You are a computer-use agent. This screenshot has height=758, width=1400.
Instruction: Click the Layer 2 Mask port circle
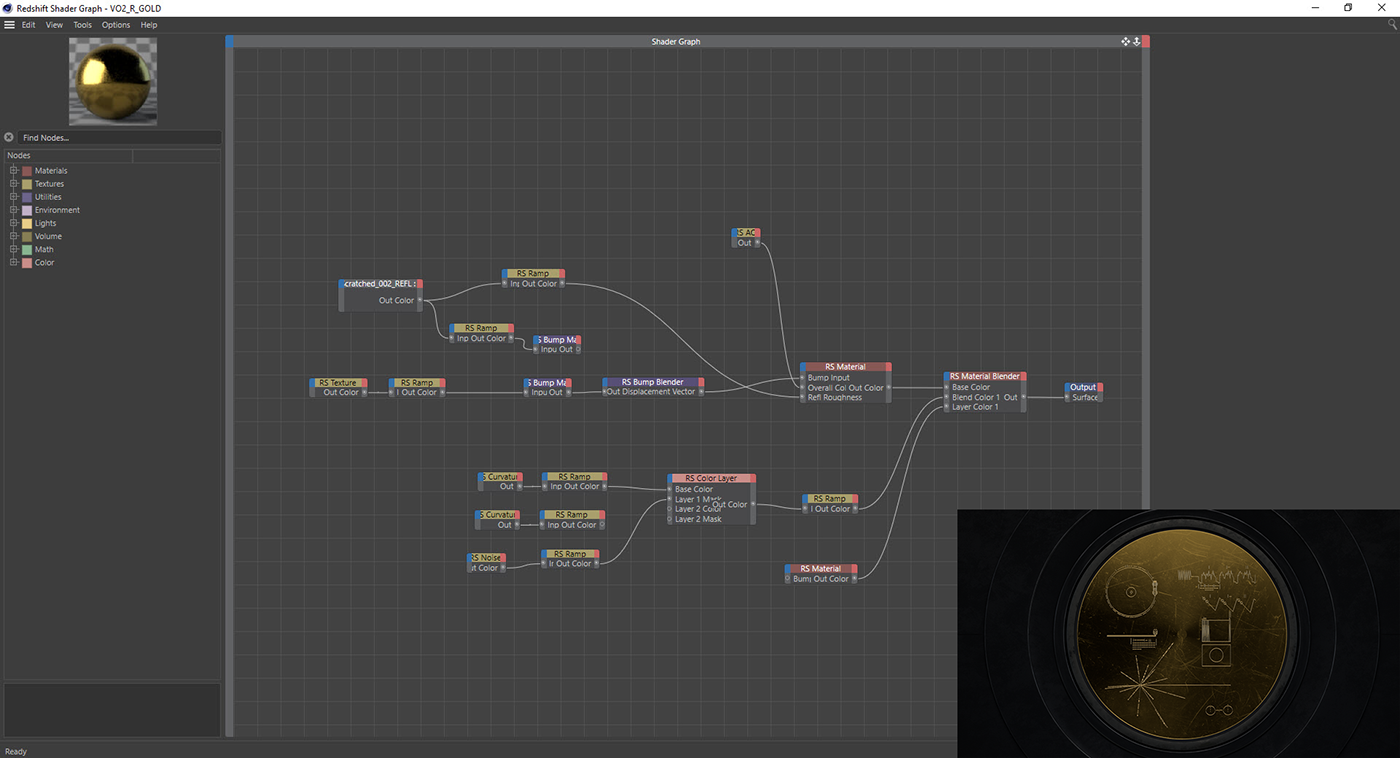tap(670, 519)
